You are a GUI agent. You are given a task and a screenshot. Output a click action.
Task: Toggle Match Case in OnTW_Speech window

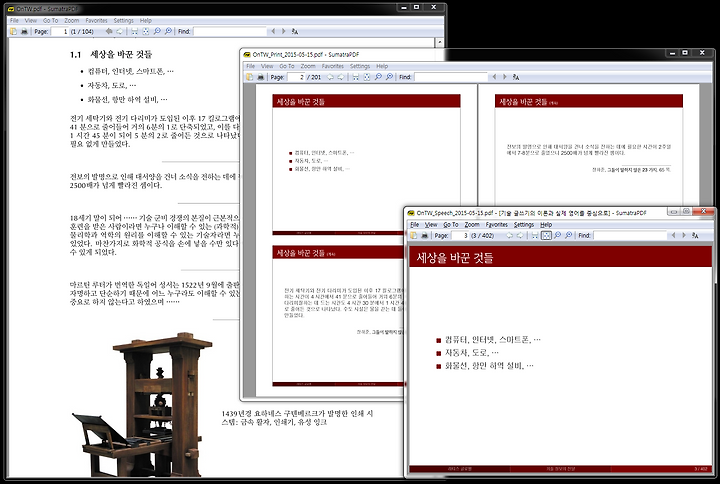[695, 235]
